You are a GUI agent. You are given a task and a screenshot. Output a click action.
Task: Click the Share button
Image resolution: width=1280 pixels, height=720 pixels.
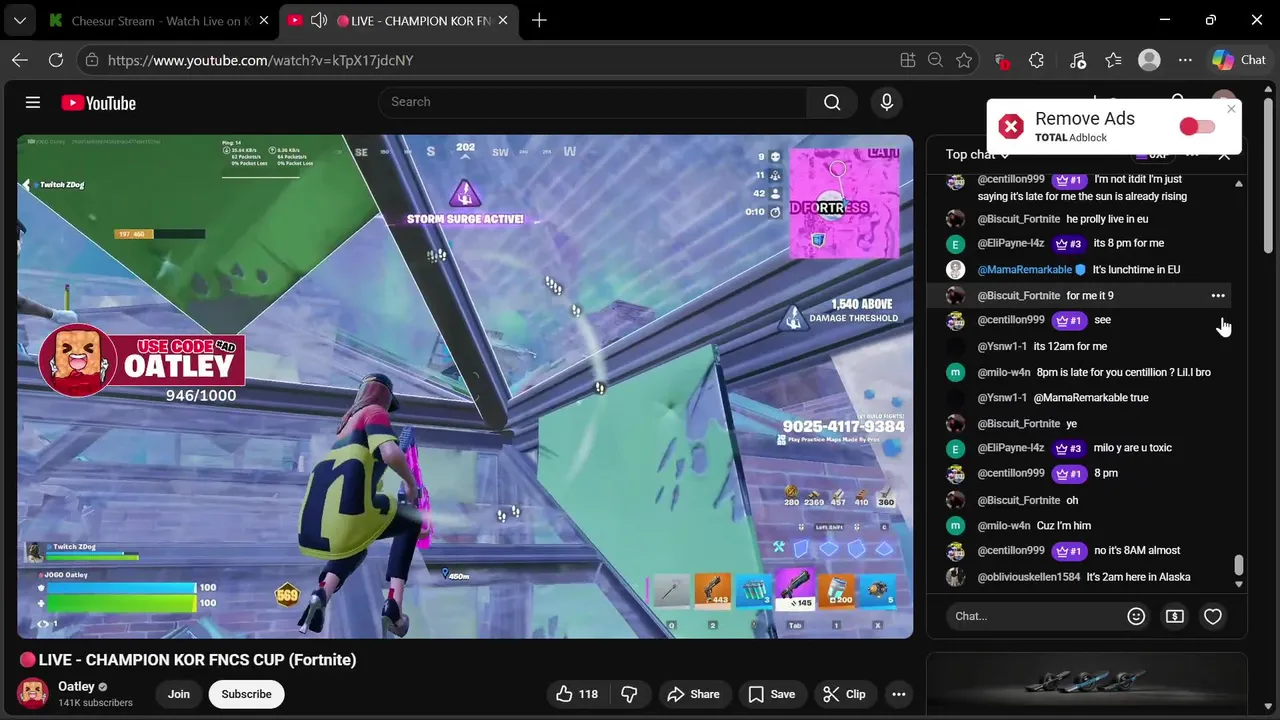click(693, 694)
